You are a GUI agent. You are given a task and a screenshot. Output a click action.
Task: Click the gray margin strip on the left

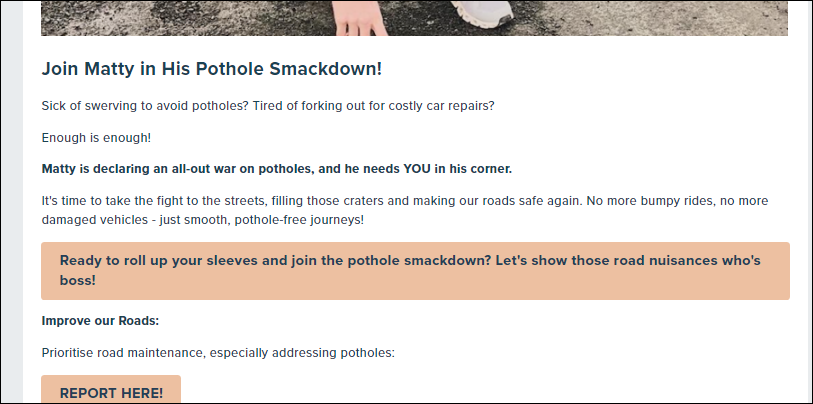tap(12, 201)
